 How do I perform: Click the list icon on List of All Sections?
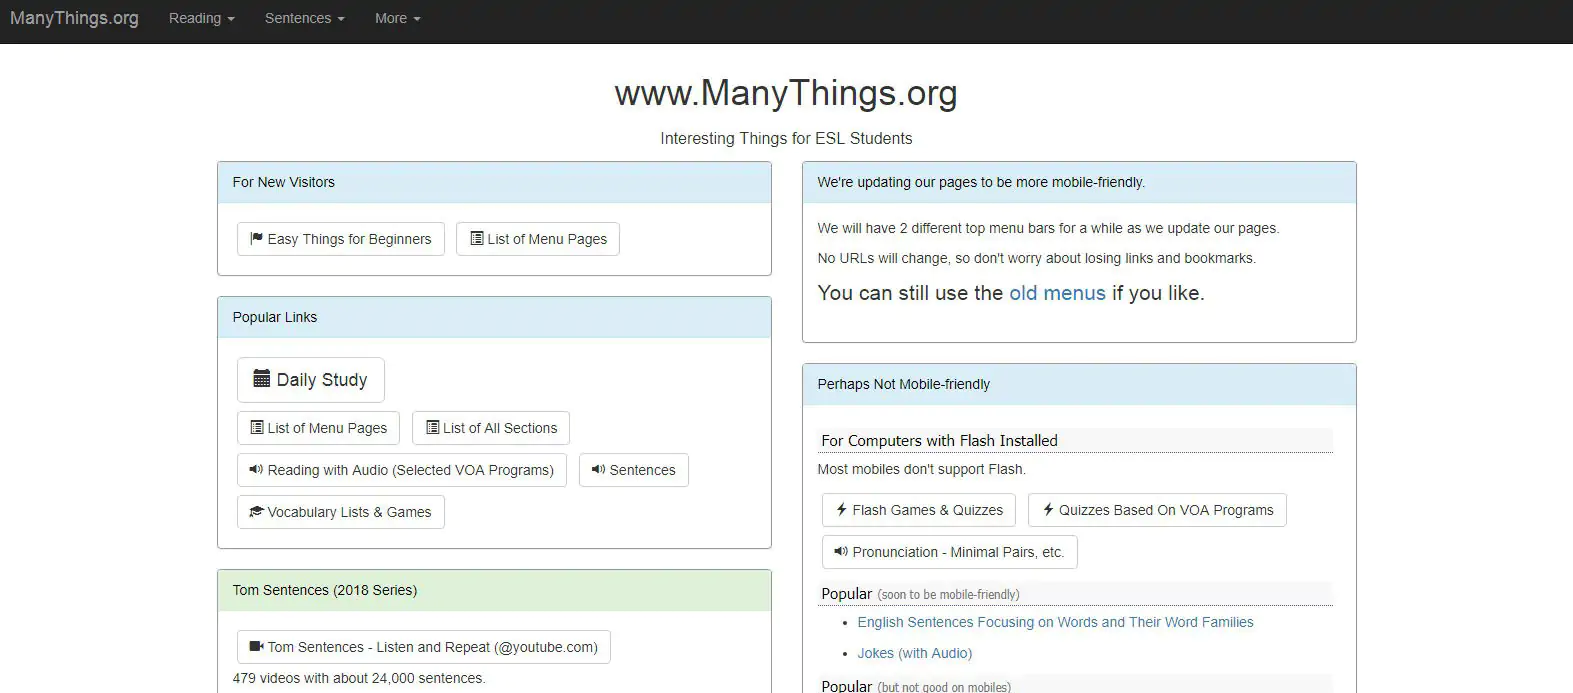click(432, 428)
